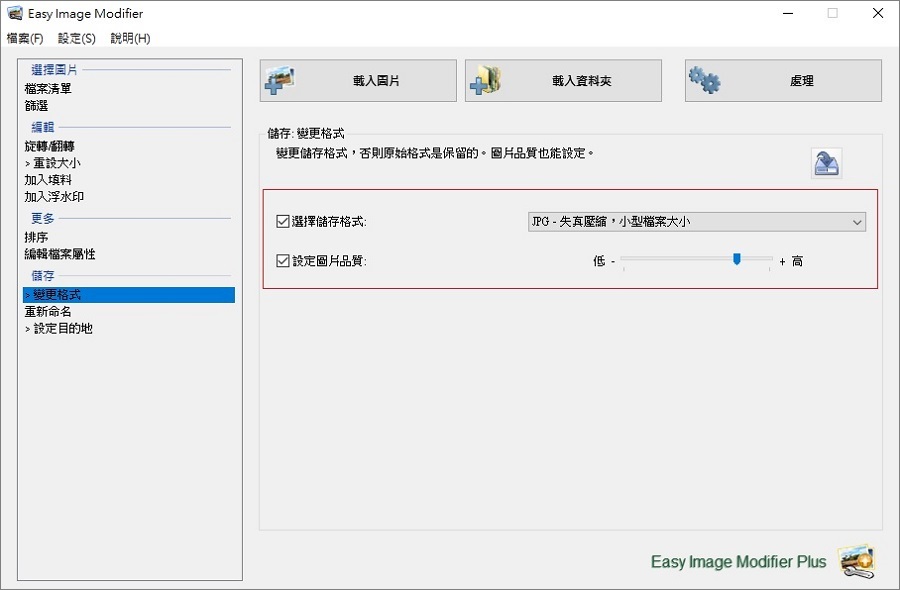Open the Easy Image Modifier Plus link

(x=738, y=561)
